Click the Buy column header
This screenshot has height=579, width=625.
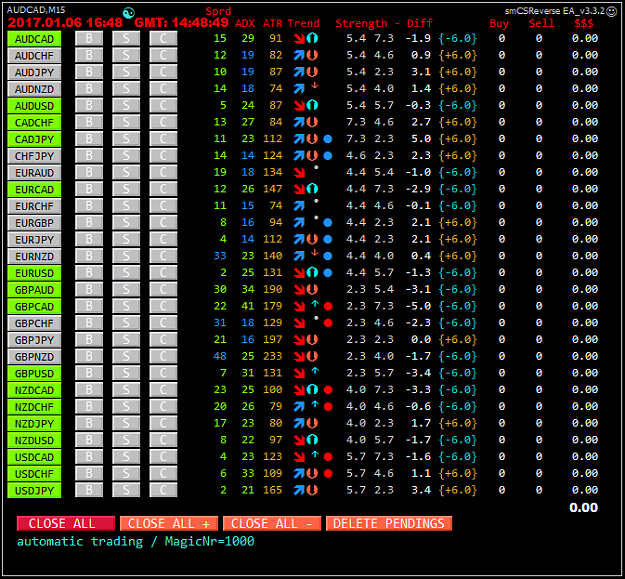[499, 24]
